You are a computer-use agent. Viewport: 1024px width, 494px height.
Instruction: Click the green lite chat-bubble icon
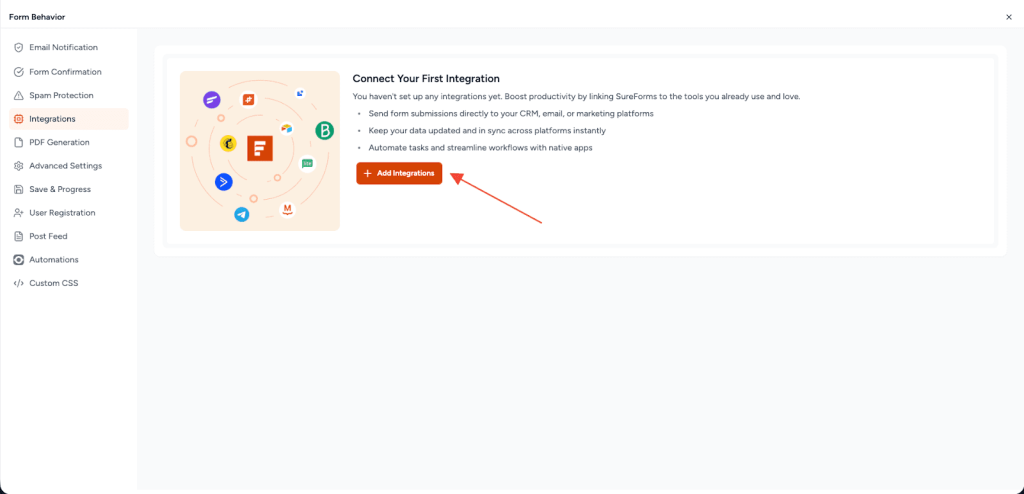click(x=307, y=163)
